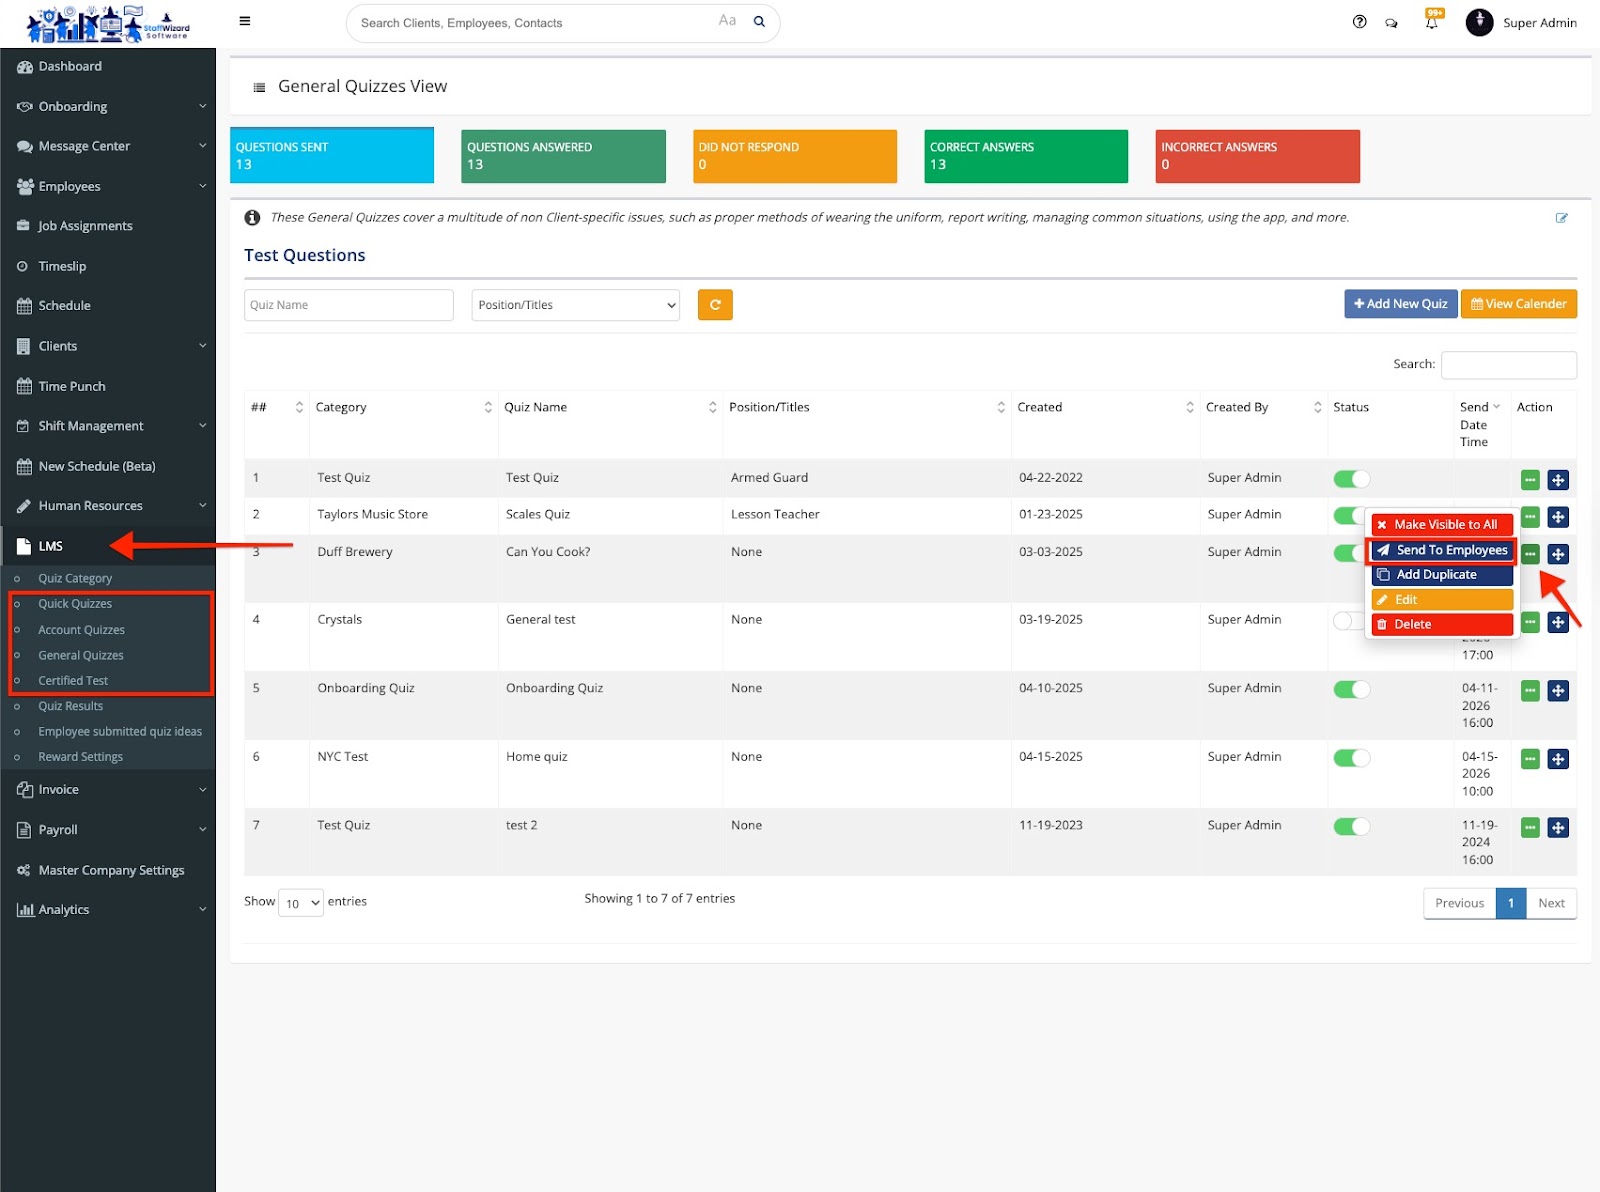1600x1192 pixels.
Task: Toggle status switch for NYC Test Home quiz
Action: (1351, 758)
